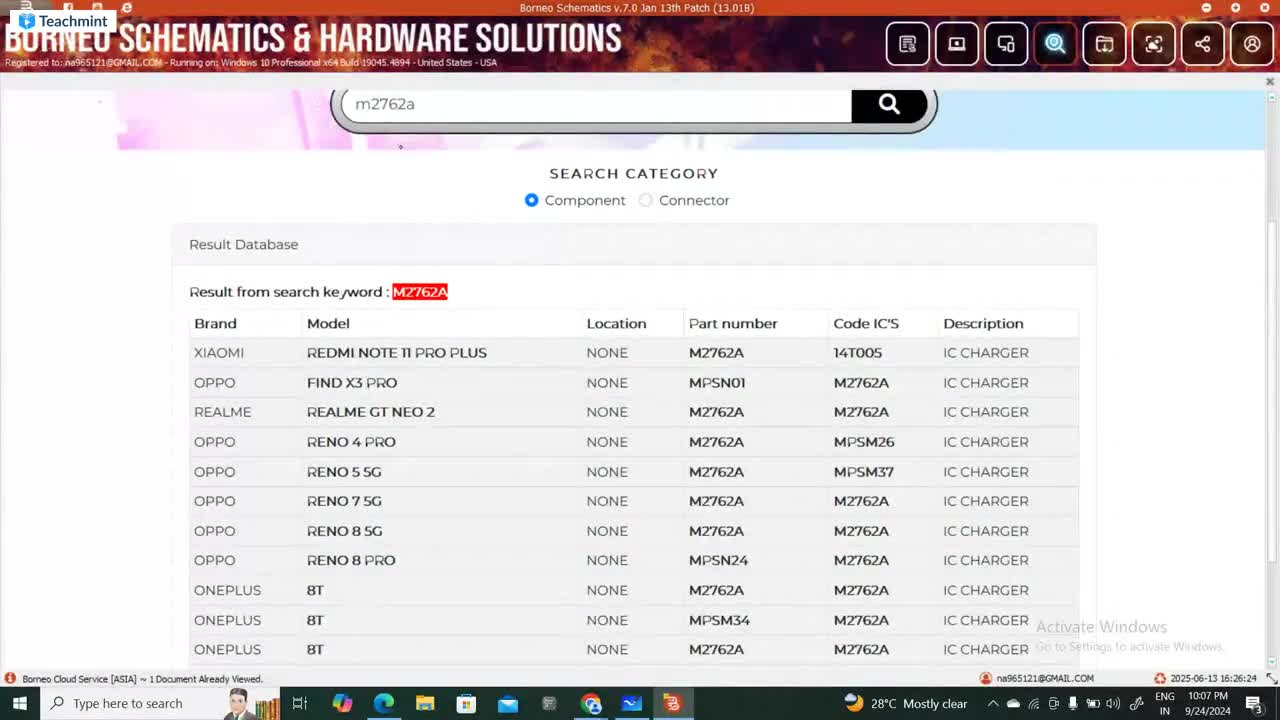Click the account email in status bar
The height and width of the screenshot is (720, 1280).
pos(1045,679)
